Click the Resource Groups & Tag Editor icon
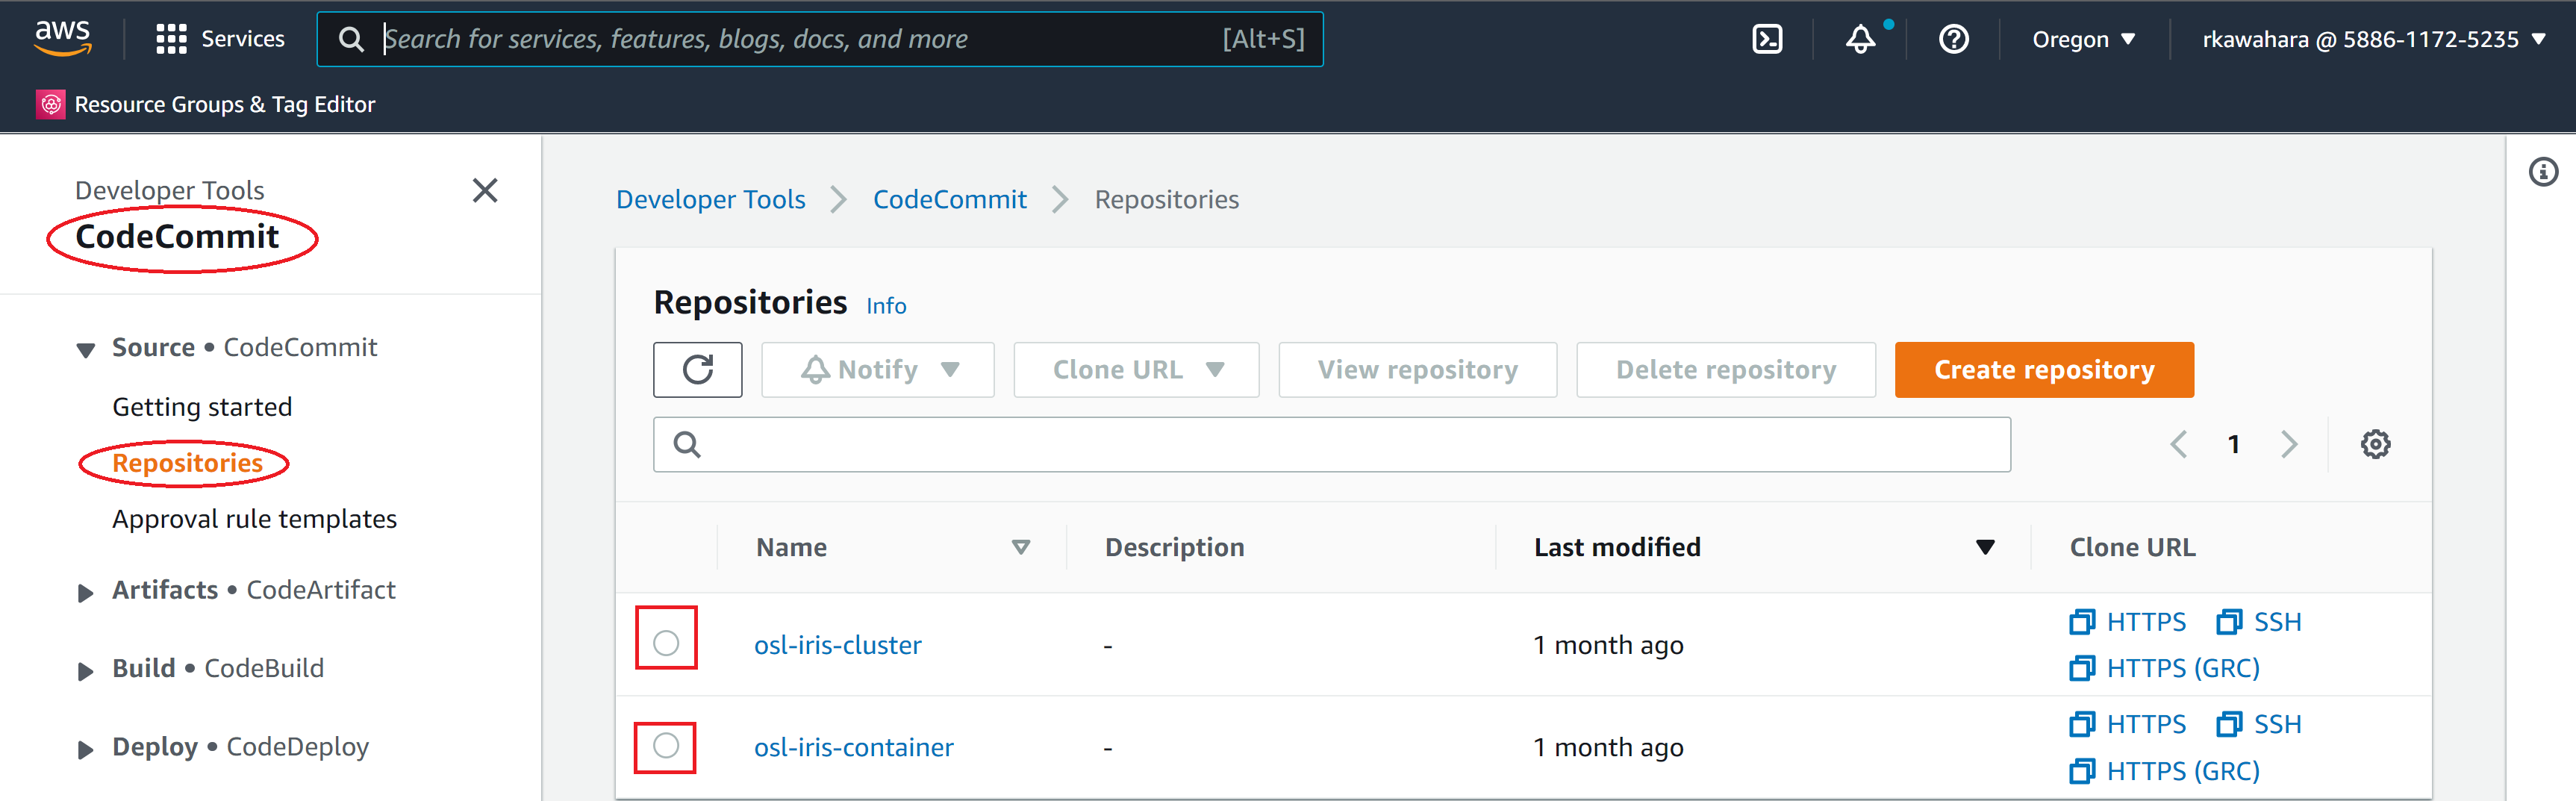Image resolution: width=2576 pixels, height=801 pixels. pyautogui.click(x=51, y=104)
